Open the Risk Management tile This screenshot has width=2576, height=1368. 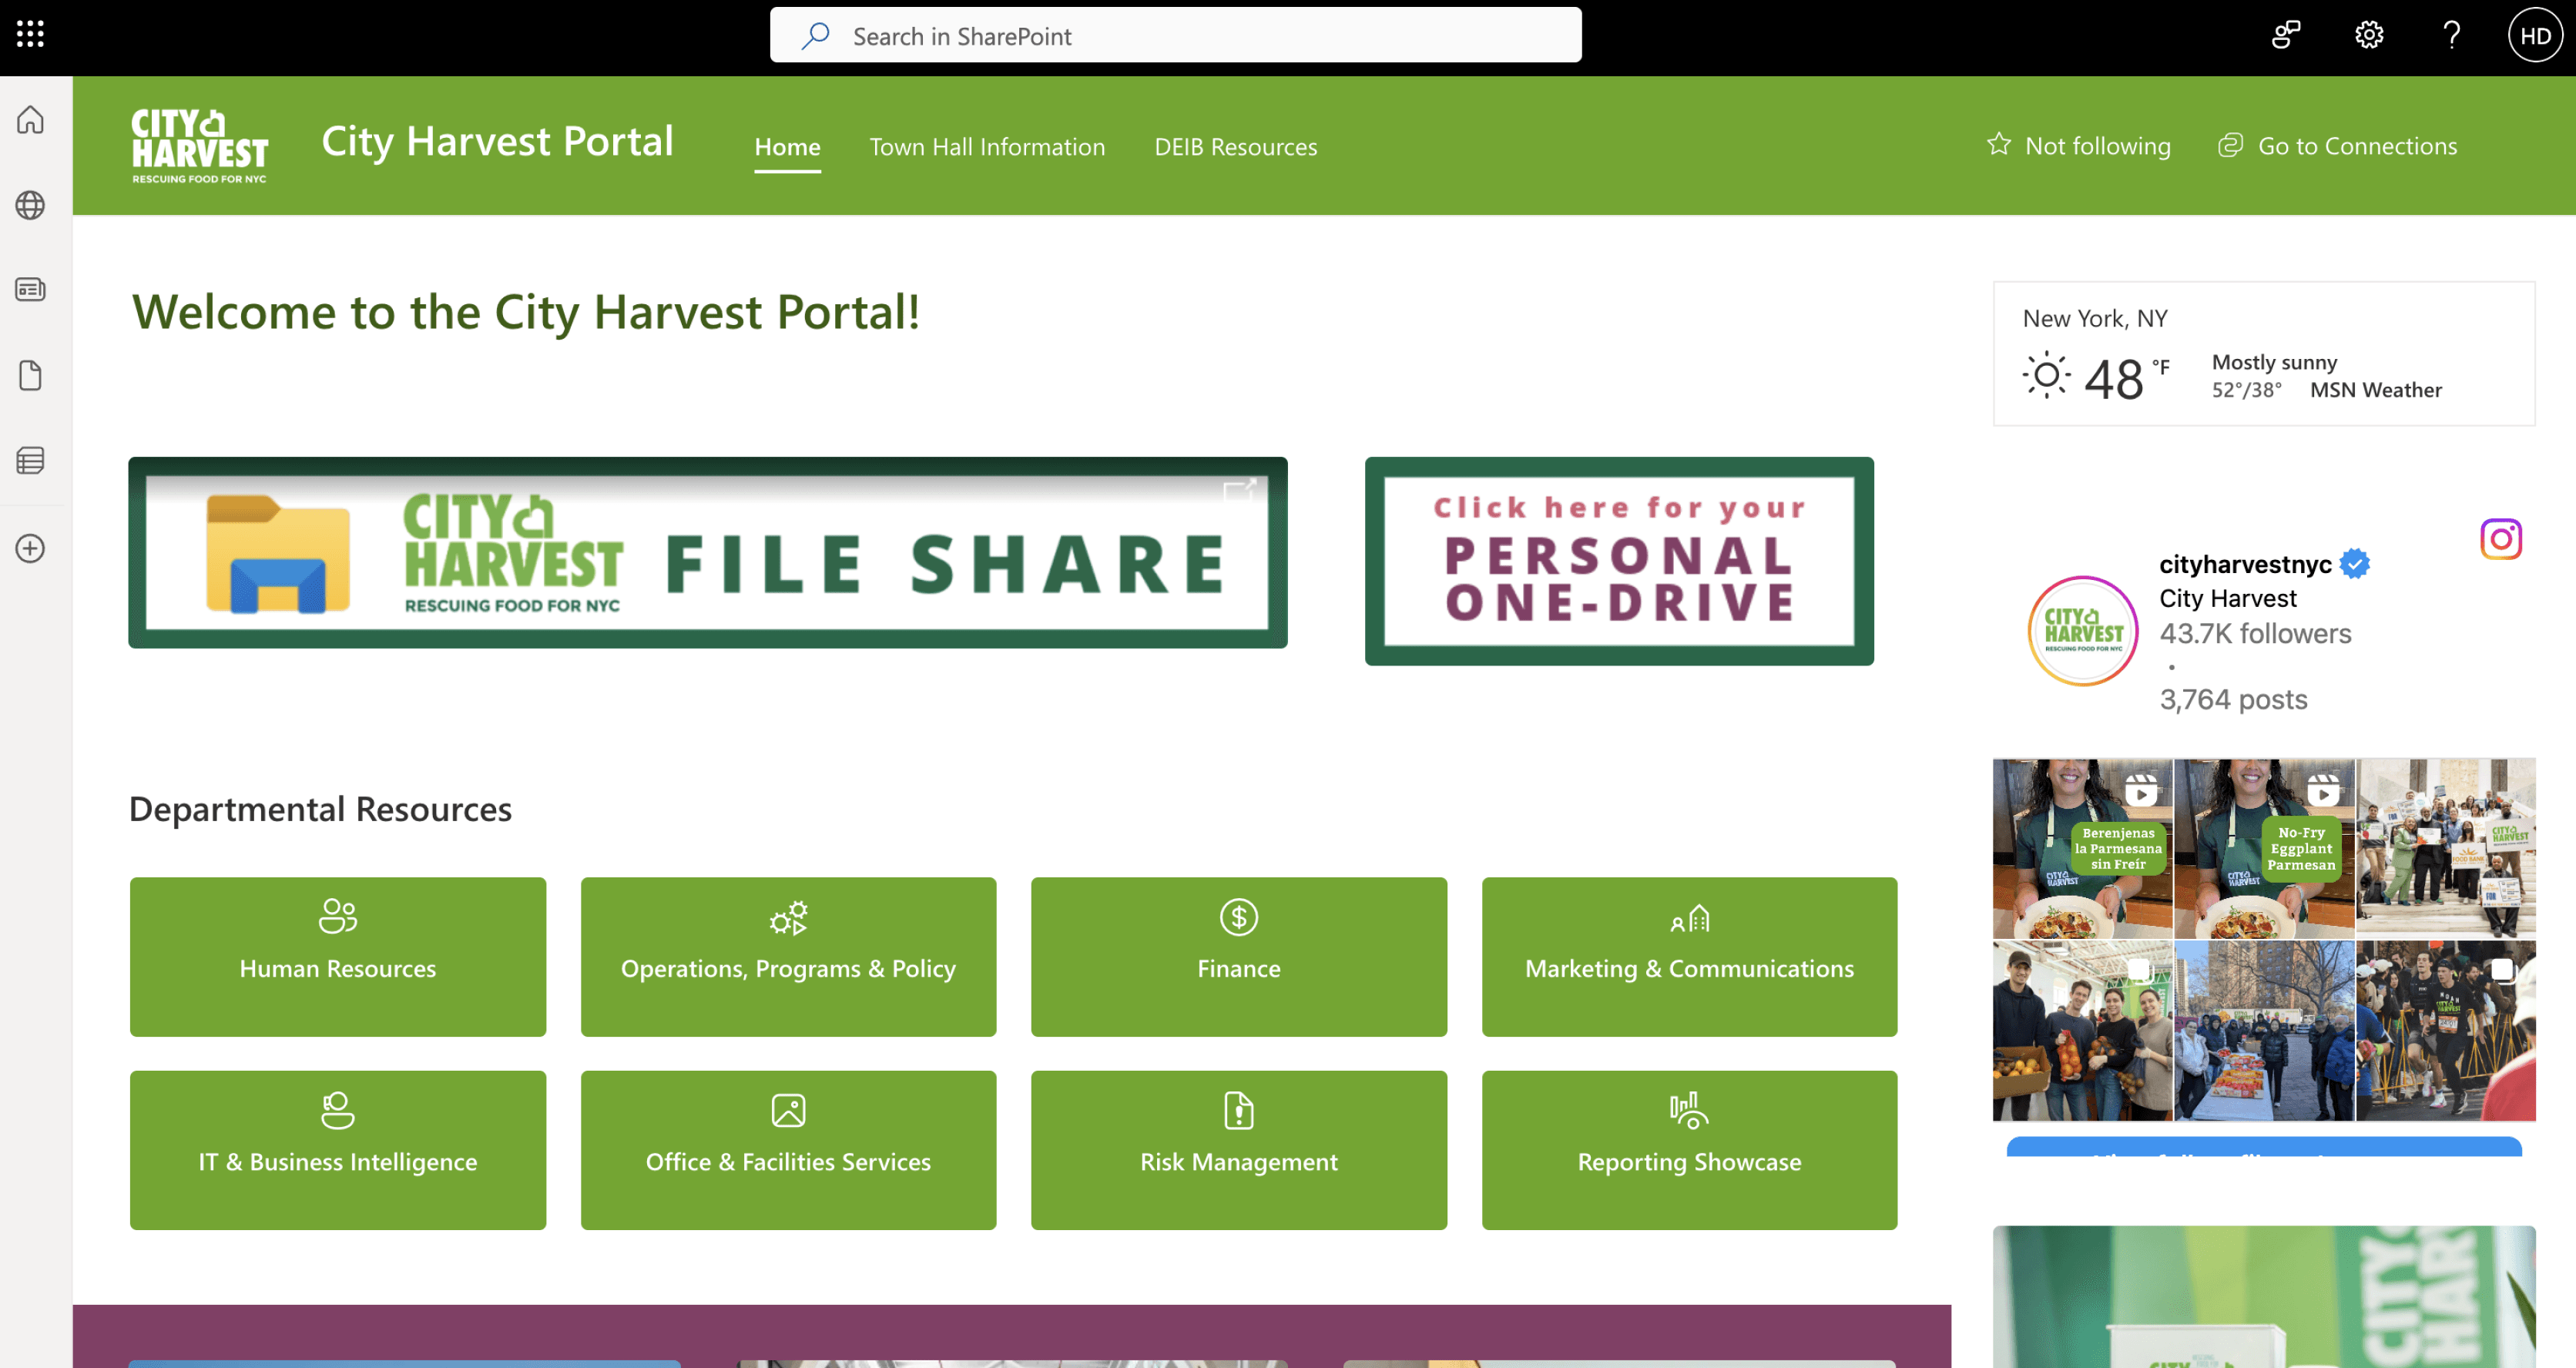click(x=1238, y=1149)
